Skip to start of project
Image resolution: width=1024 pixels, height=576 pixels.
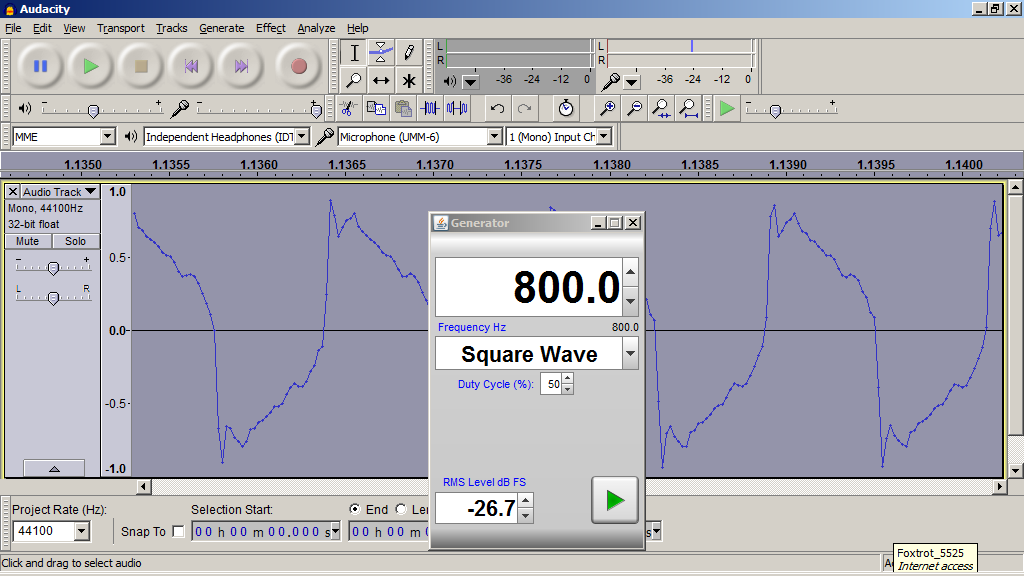coord(191,66)
